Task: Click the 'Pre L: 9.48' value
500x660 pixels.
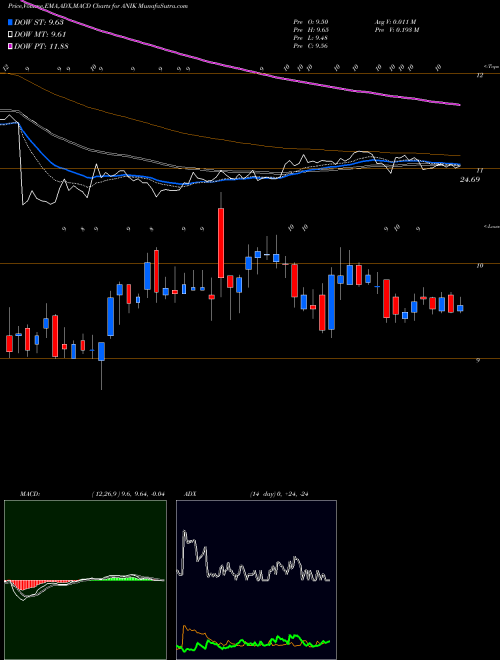Action: pos(311,38)
